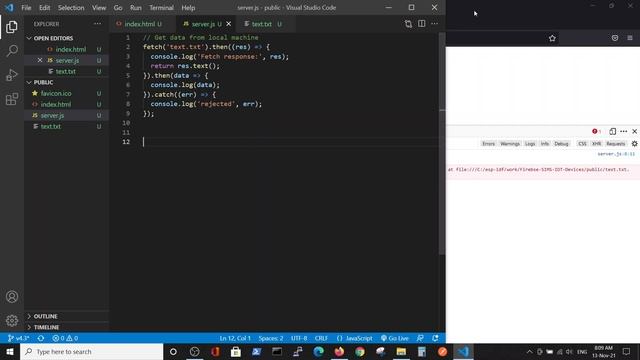Open the Extensions view
640x360 pixels.
click(x=12, y=99)
